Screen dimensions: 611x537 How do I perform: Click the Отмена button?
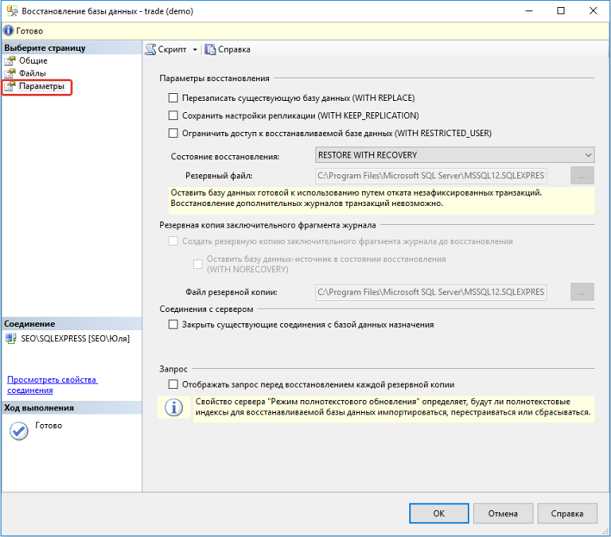(503, 513)
